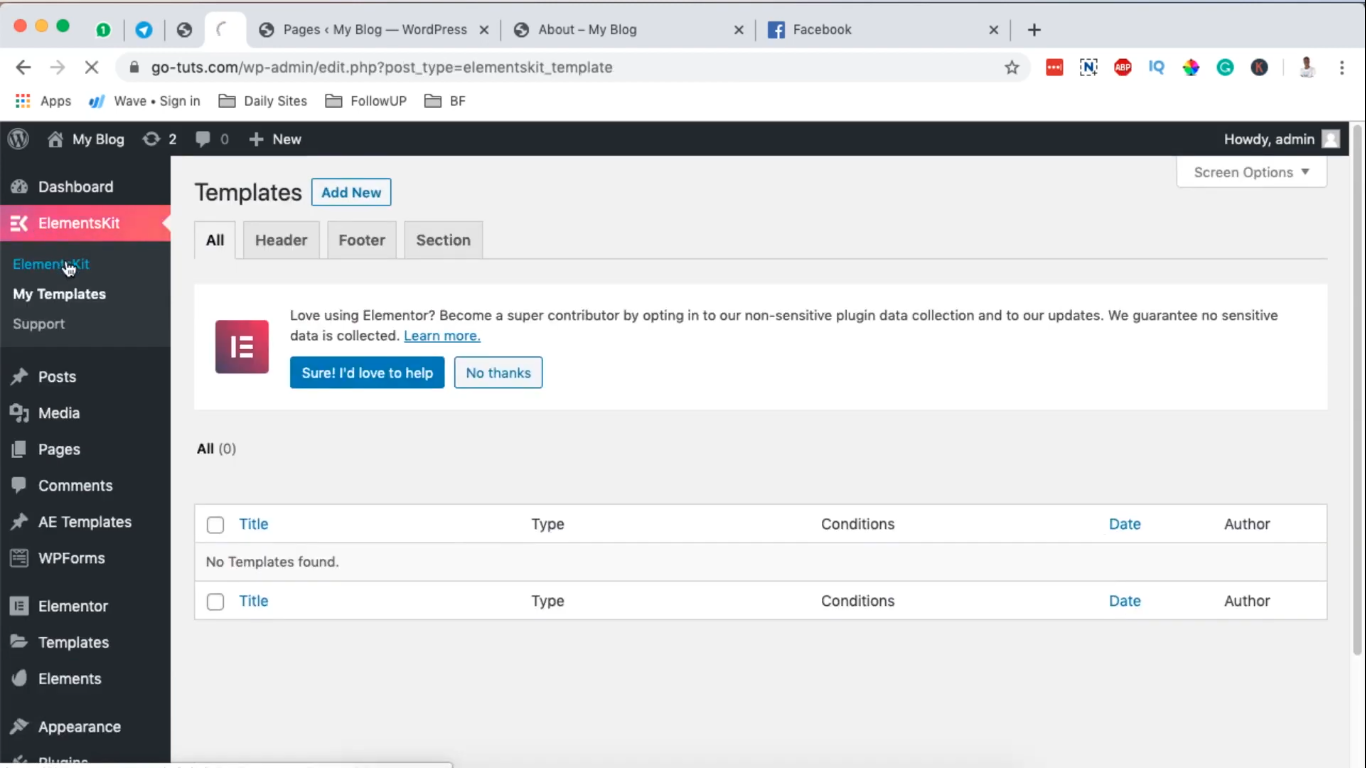Click the browser back arrow
The image size is (1366, 768).
24,67
